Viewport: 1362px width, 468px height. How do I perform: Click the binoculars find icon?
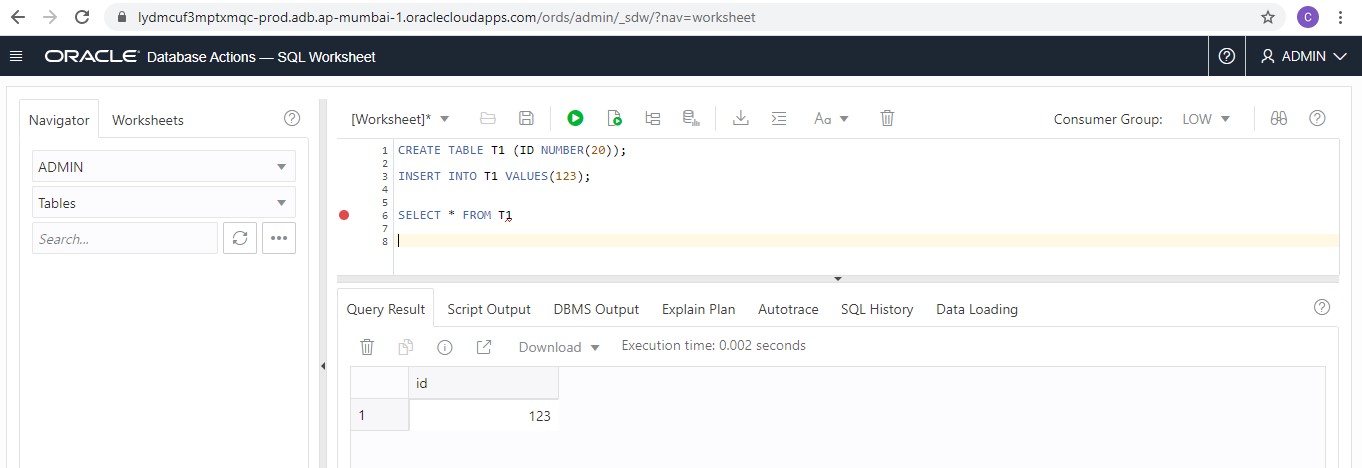click(x=1278, y=118)
